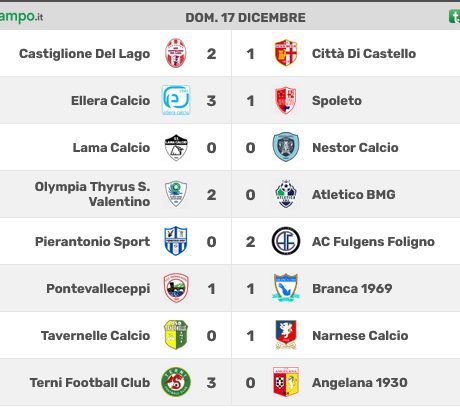Click the Pontevalleceppi red crest
The width and height of the screenshot is (460, 414).
(x=176, y=288)
